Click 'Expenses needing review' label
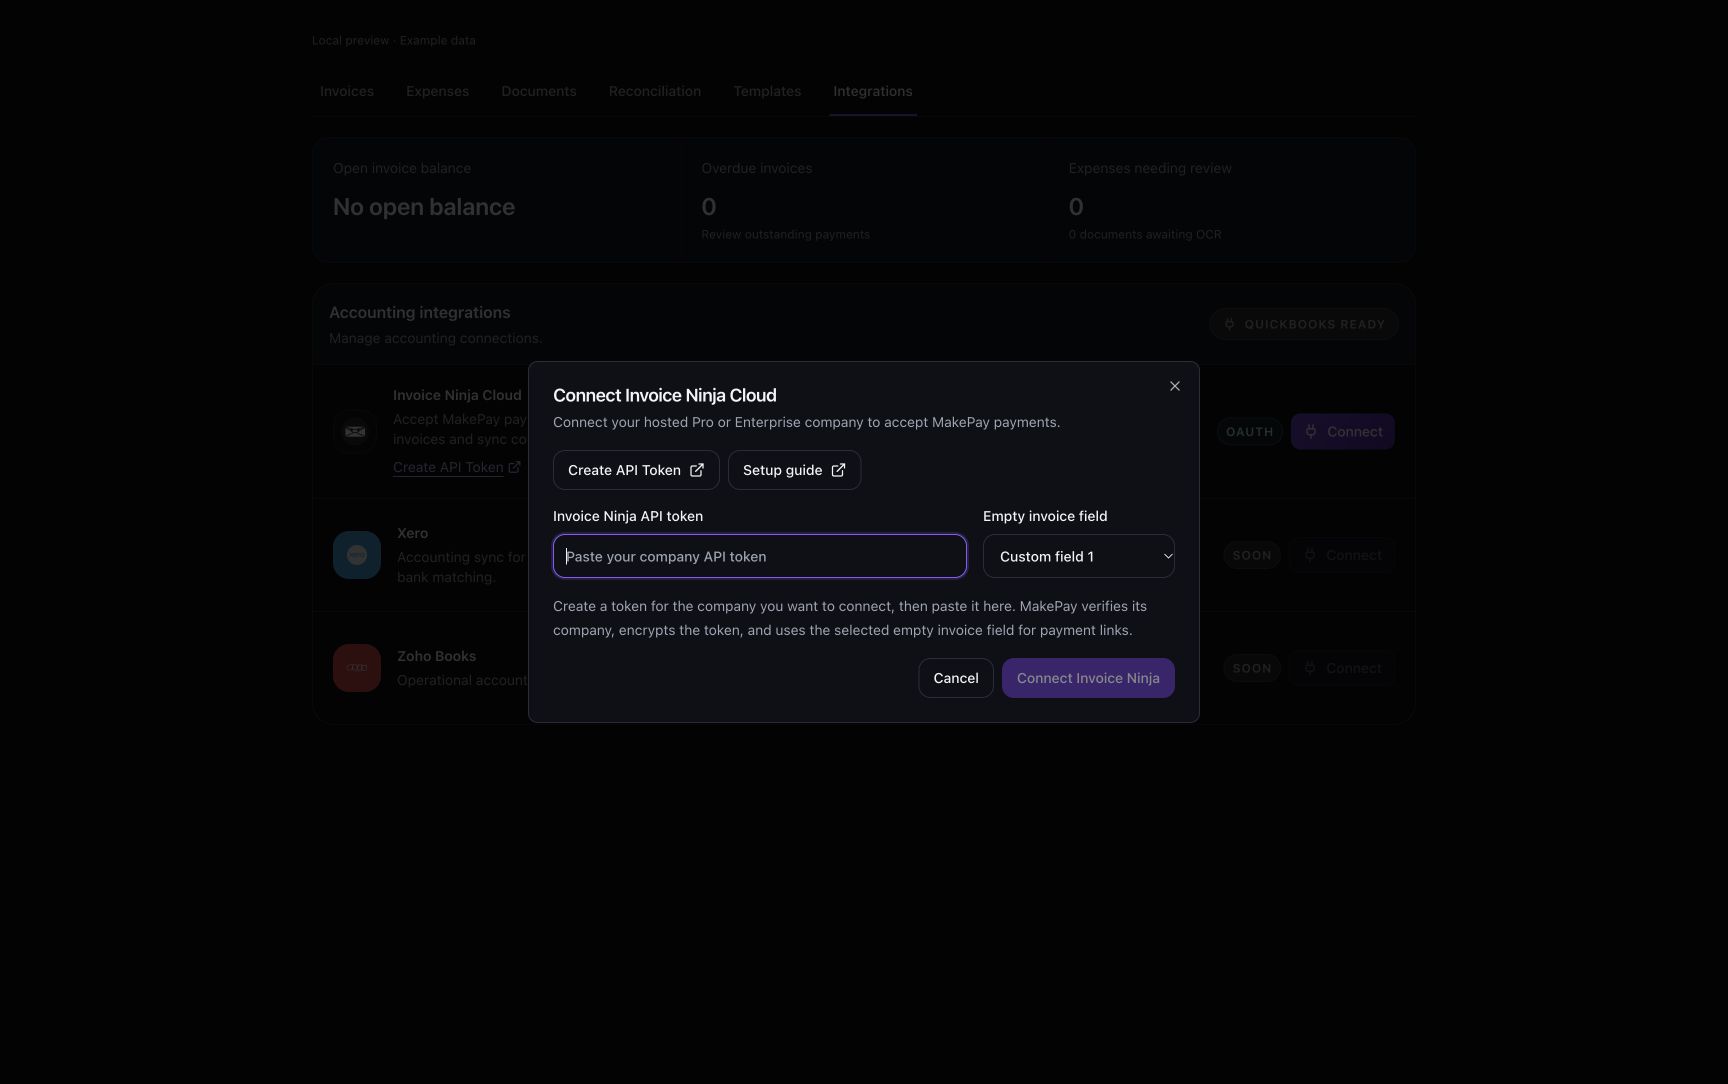The height and width of the screenshot is (1084, 1728). tap(1150, 168)
